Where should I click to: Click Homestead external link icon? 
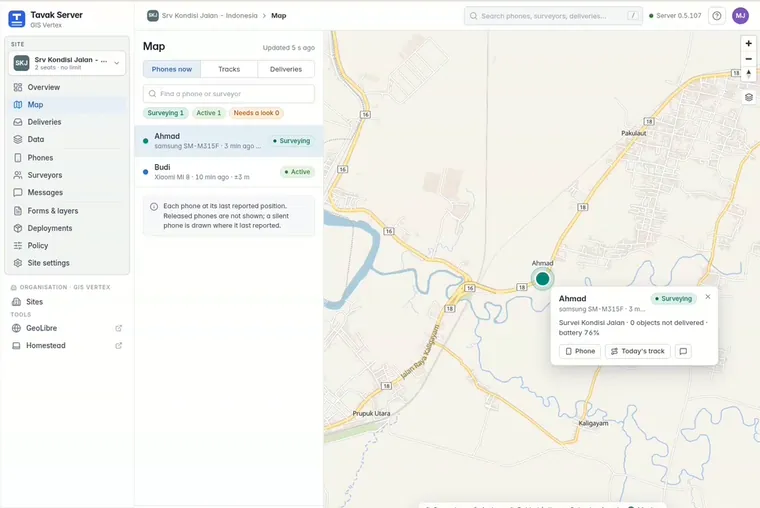[x=118, y=346]
